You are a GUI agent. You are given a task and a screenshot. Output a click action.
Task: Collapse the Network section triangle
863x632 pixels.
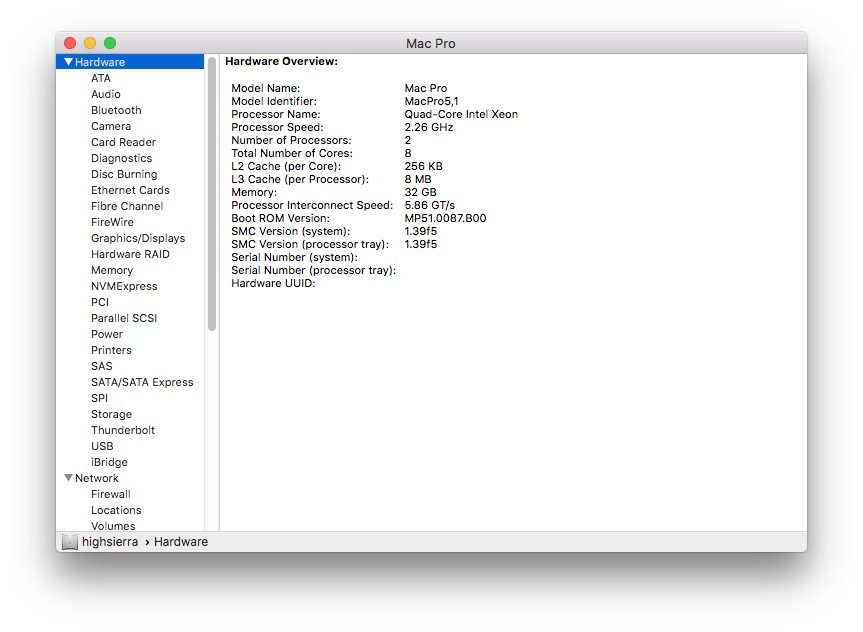pos(68,478)
